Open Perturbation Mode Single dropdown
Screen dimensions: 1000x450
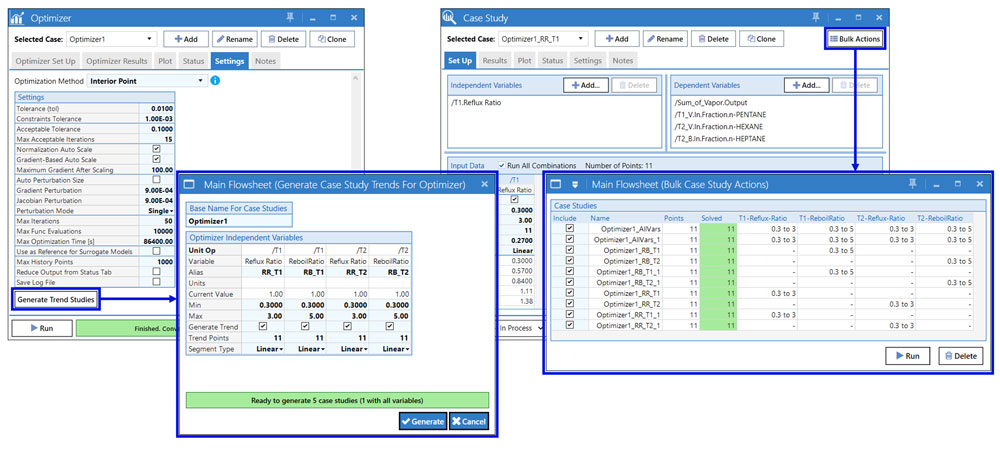156,210
